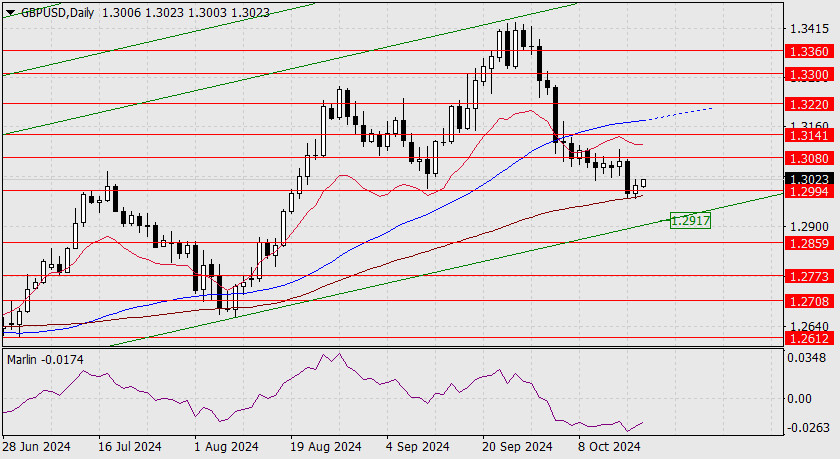The width and height of the screenshot is (840, 459).
Task: Click the dotted blue moving average projection
Action: [681, 114]
